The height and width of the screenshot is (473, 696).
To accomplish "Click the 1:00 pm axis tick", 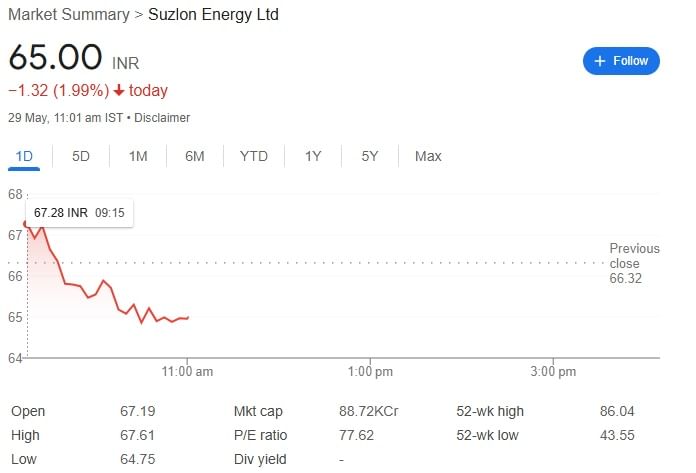I will click(x=370, y=371).
